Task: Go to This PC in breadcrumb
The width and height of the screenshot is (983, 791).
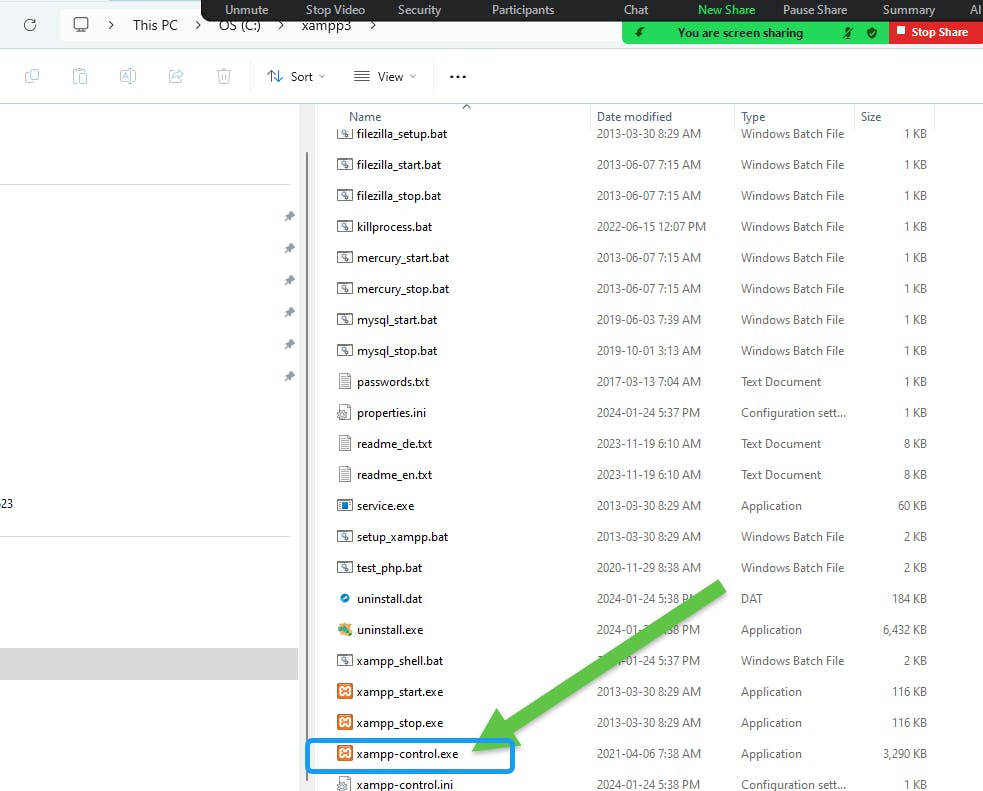Action: coord(155,25)
